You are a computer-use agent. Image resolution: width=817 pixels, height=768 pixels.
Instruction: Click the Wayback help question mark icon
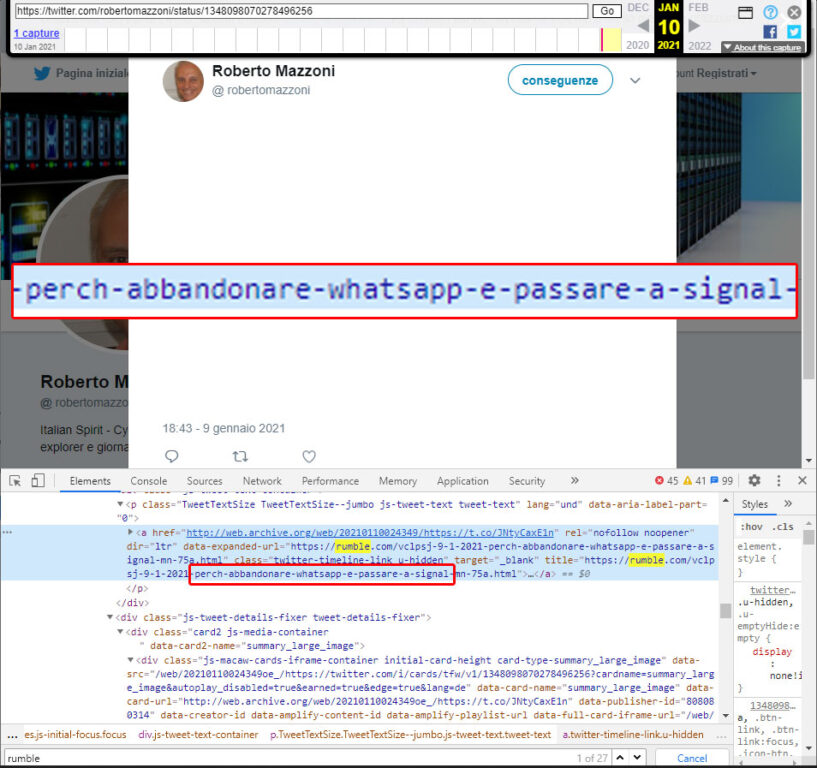point(770,12)
